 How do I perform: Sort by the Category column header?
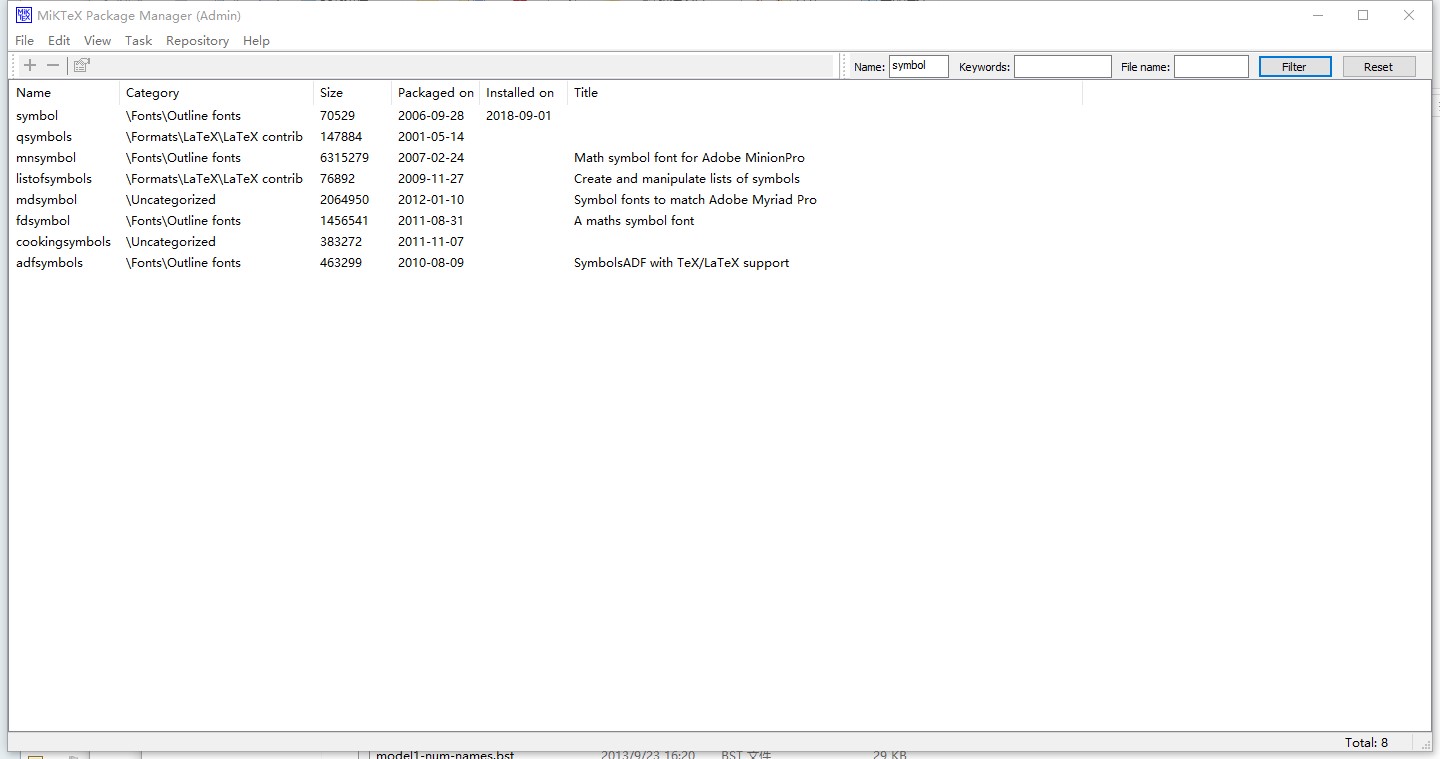click(216, 93)
